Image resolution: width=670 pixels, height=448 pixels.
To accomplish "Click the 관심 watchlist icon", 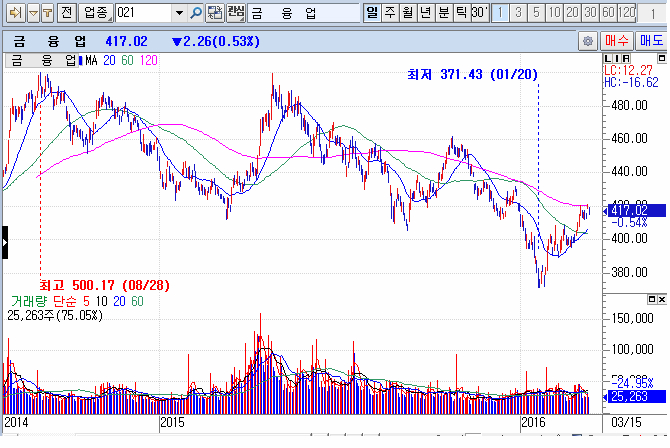I will [x=235, y=13].
